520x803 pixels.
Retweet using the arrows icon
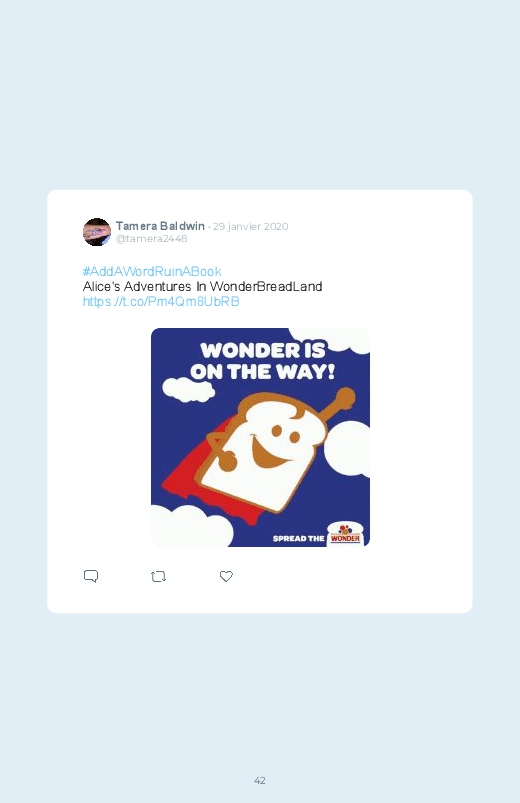pos(158,577)
